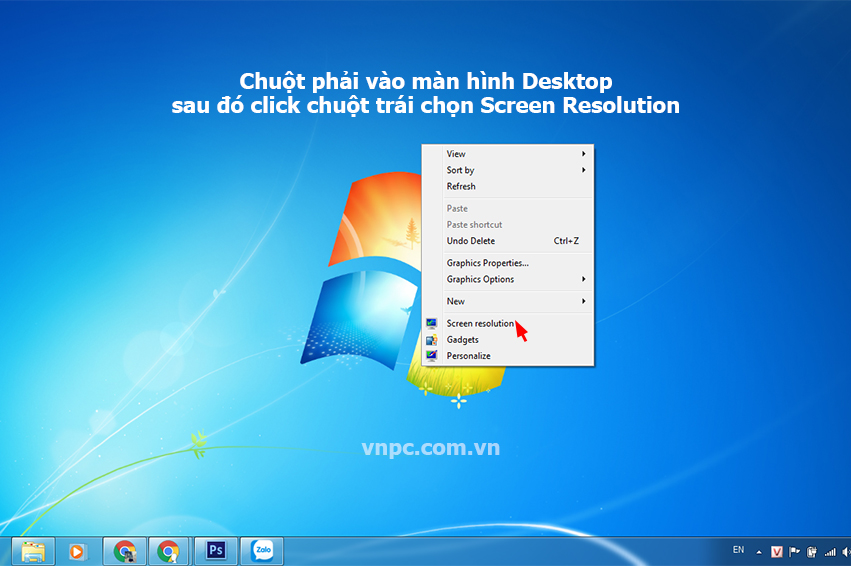The image size is (851, 566).
Task: Open Chrome icon with photo profile badge
Action: coord(125,552)
